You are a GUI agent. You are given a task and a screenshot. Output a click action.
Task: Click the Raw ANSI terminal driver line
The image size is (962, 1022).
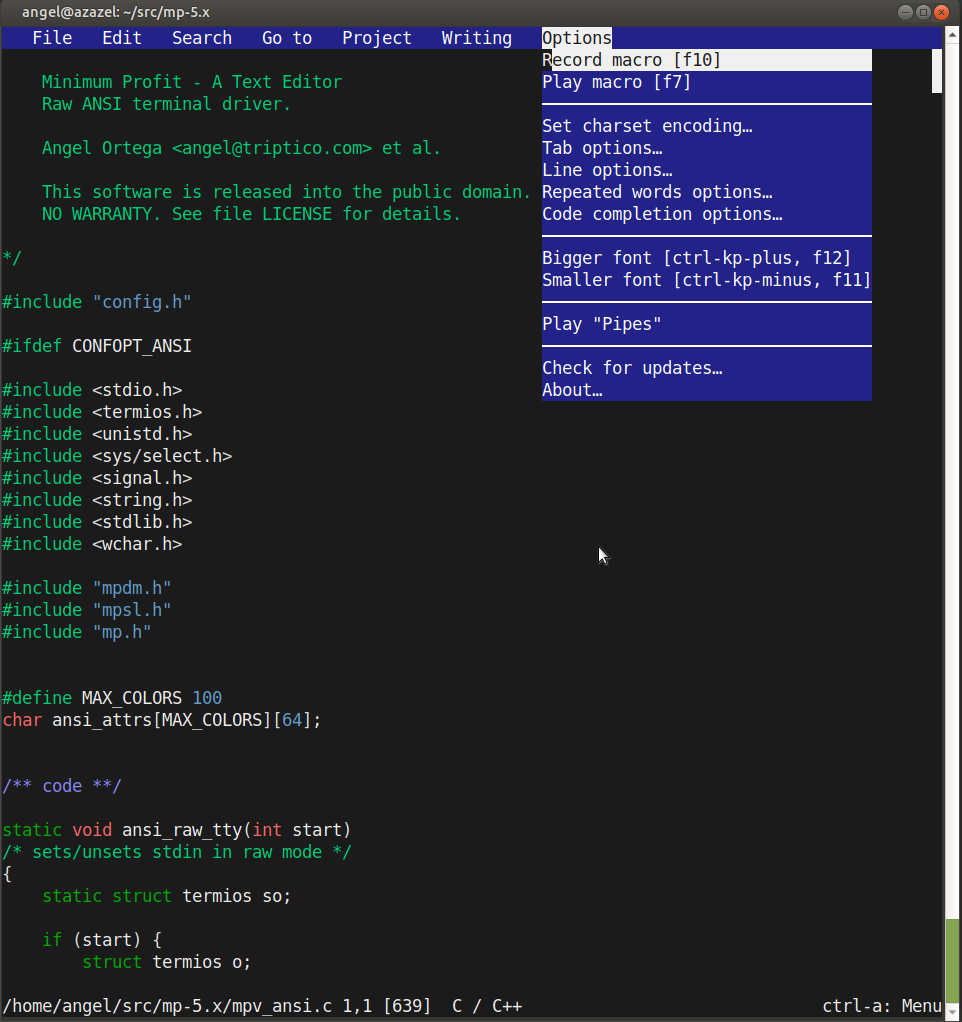click(166, 104)
